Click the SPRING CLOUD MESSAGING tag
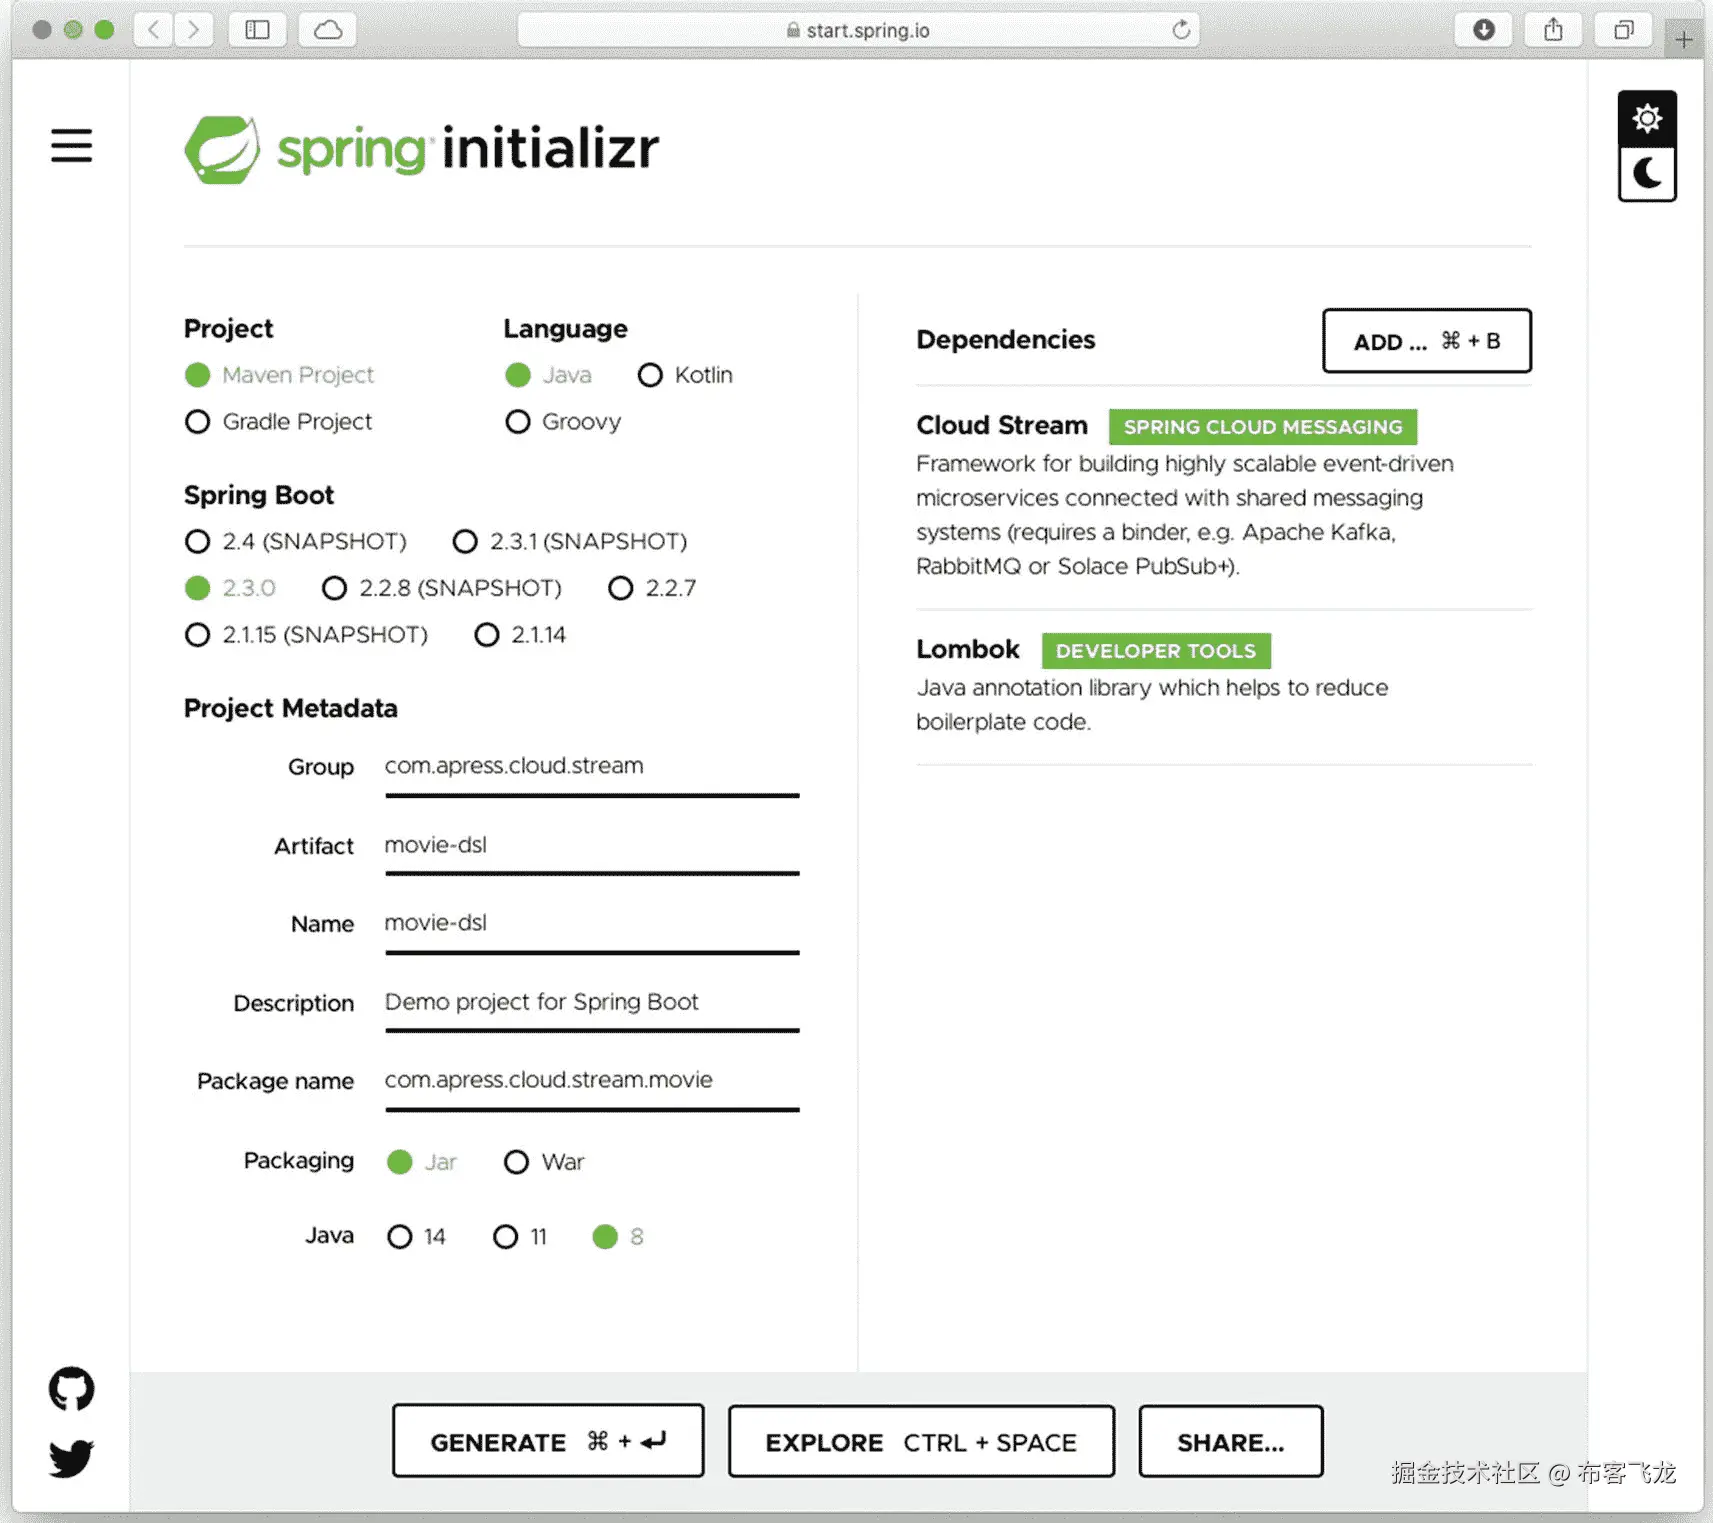This screenshot has height=1523, width=1713. (1262, 427)
